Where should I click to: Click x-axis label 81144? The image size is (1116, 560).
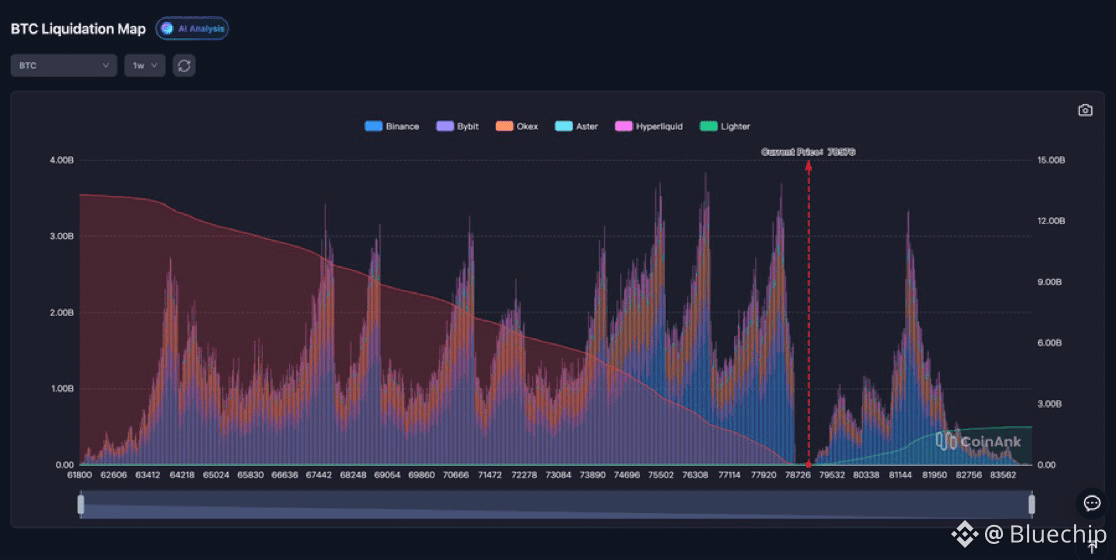[900, 475]
